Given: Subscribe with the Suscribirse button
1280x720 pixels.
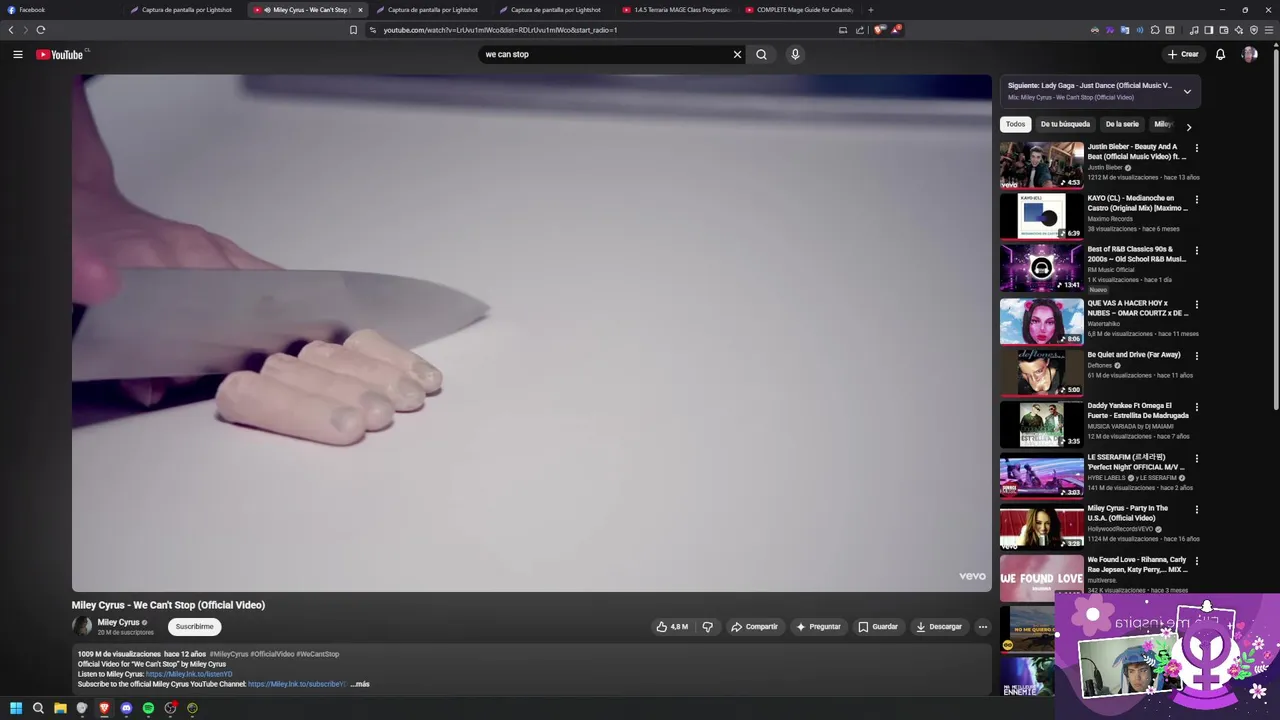Looking at the screenshot, I should 194,627.
